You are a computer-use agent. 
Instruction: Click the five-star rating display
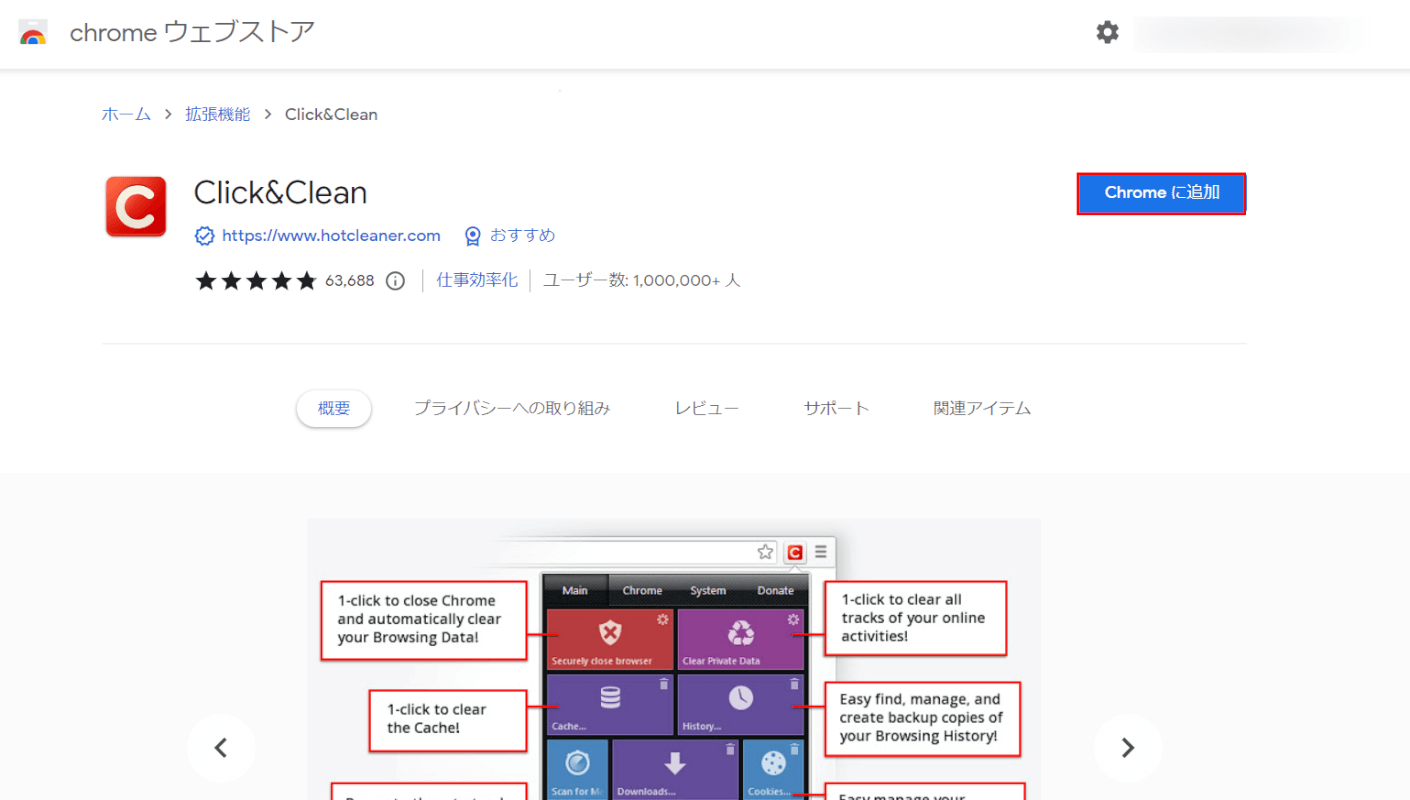(256, 281)
